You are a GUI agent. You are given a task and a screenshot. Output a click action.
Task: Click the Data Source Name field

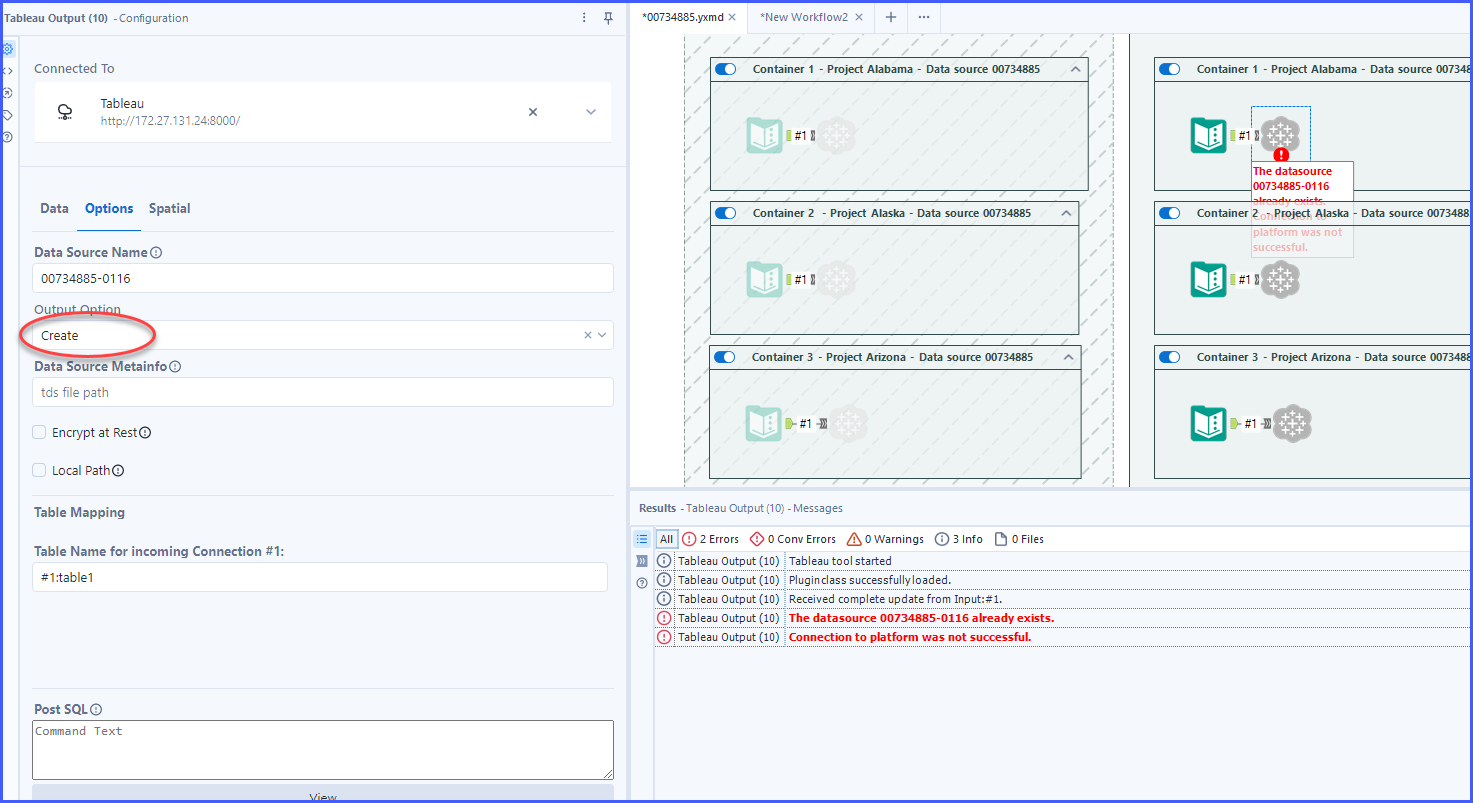tap(323, 278)
